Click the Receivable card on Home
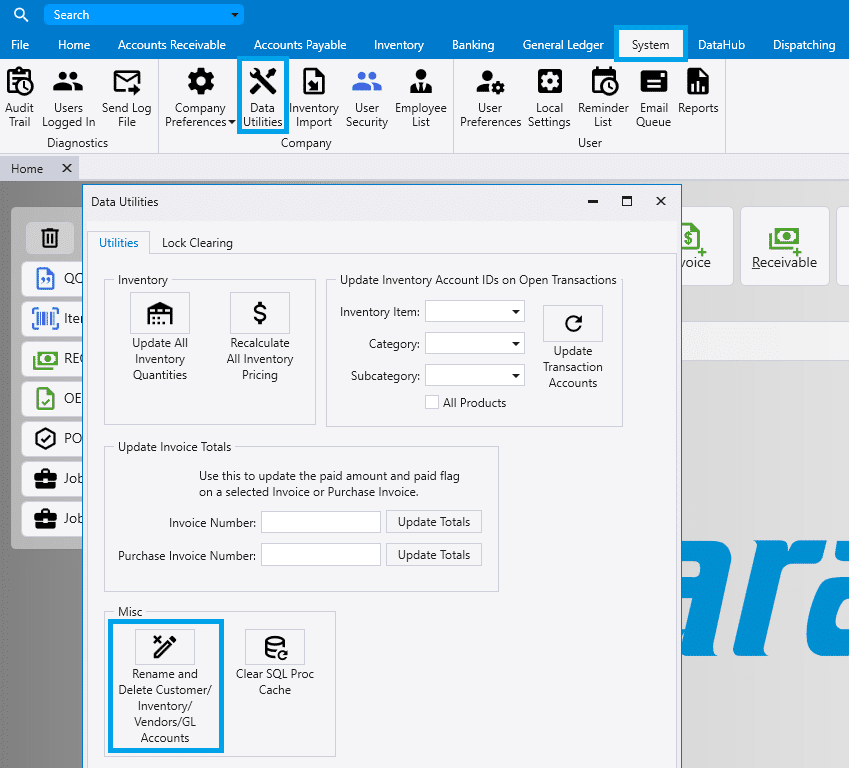The width and height of the screenshot is (849, 768). [785, 246]
